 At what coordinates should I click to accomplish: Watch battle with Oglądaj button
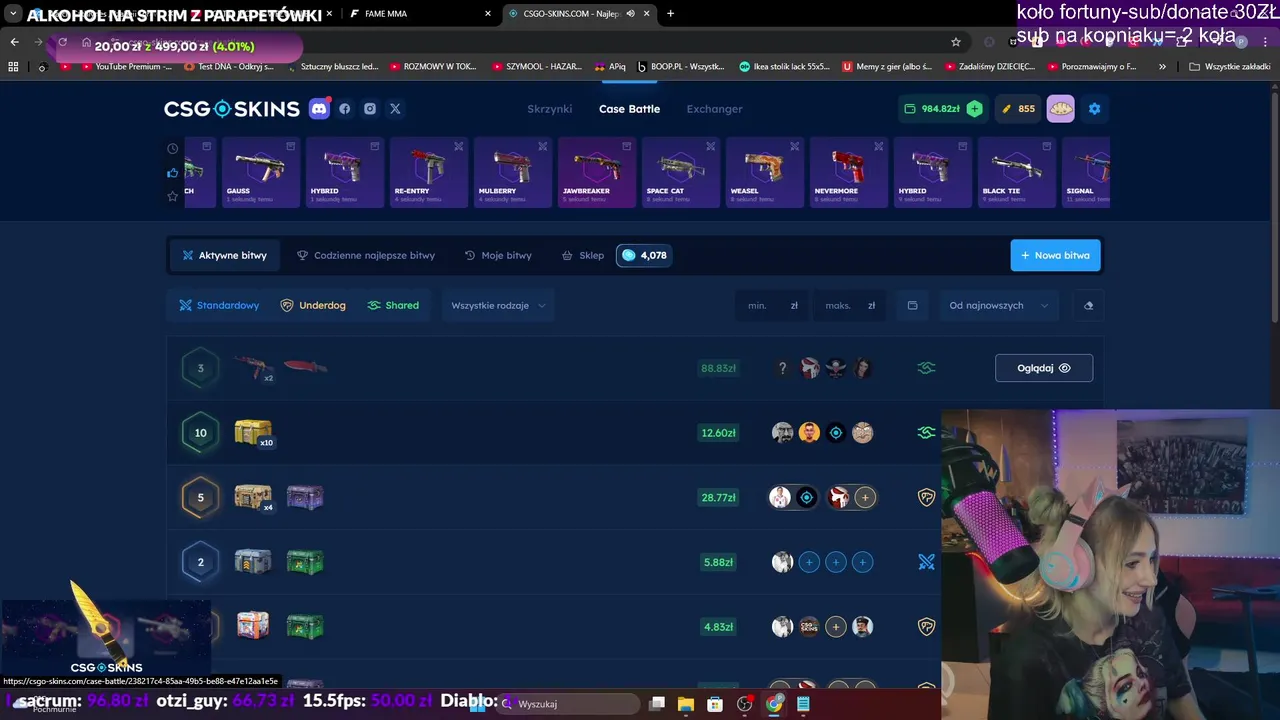[x=1044, y=368]
